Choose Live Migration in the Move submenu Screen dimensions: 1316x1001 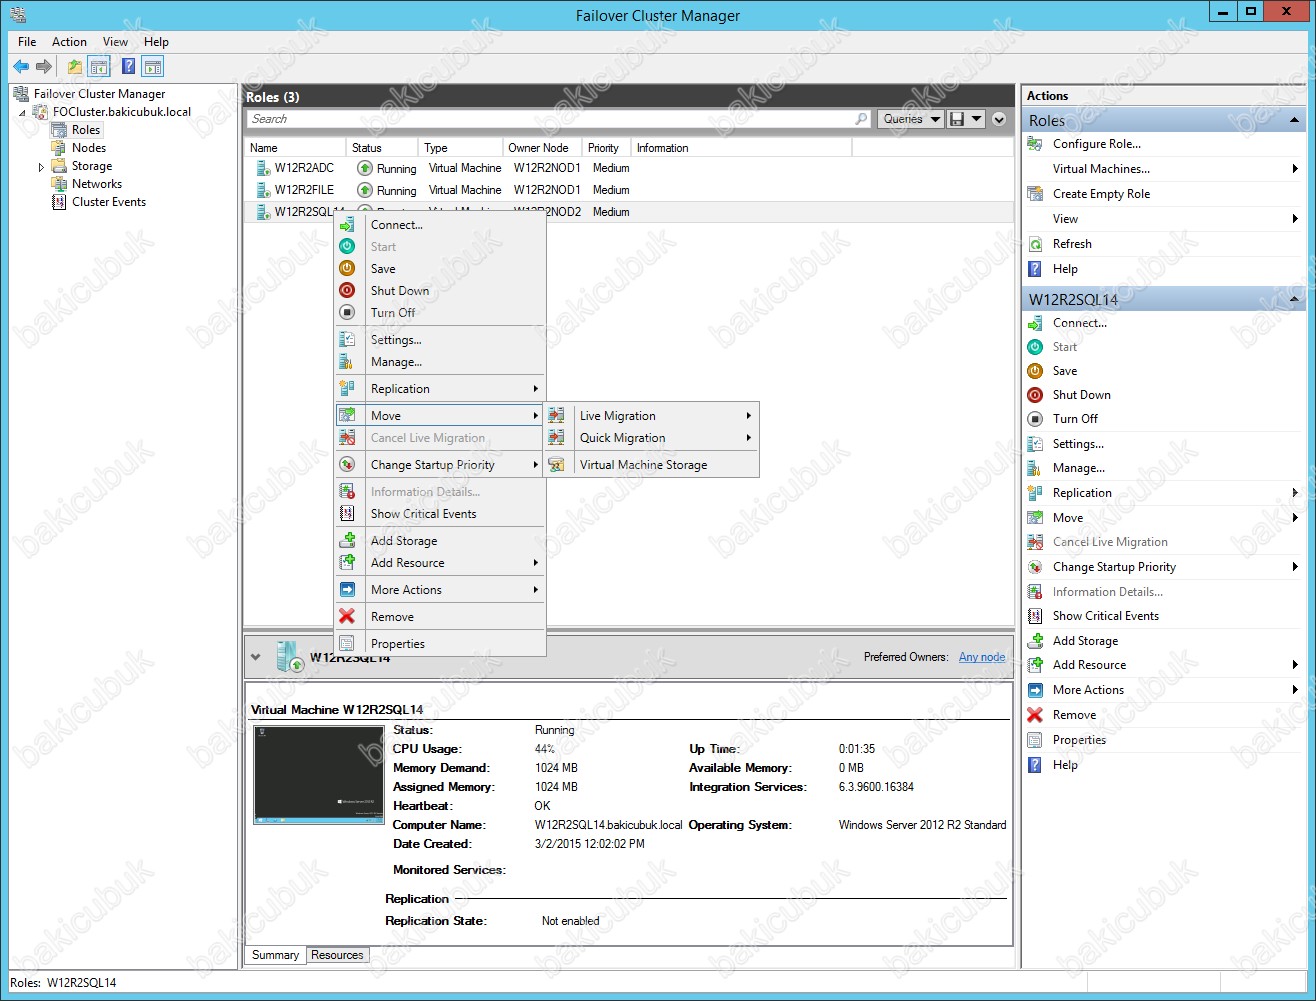click(x=651, y=416)
